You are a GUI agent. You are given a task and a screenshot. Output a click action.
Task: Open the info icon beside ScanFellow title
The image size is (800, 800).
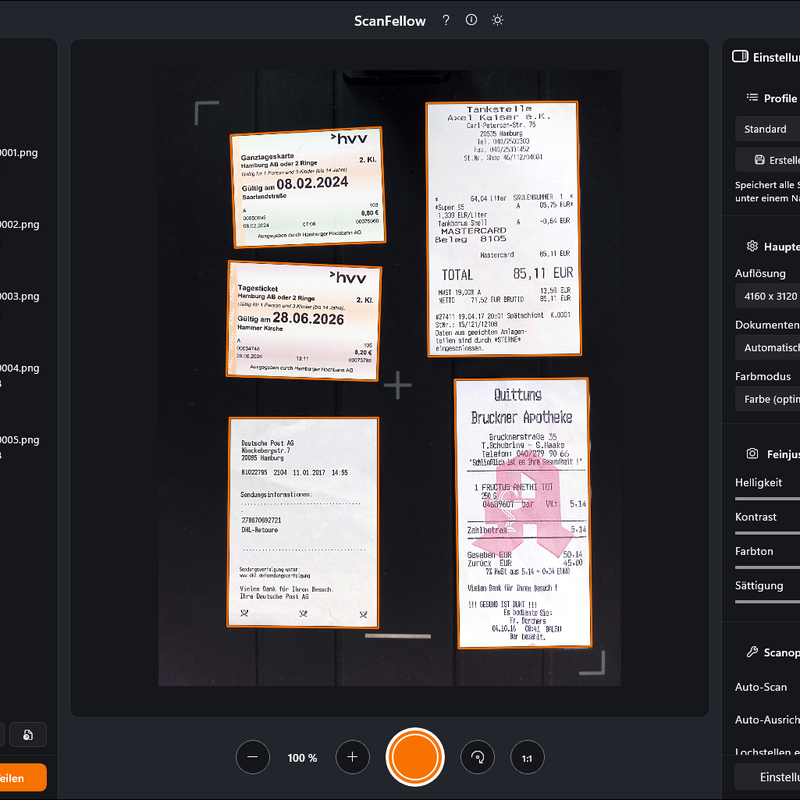click(471, 20)
